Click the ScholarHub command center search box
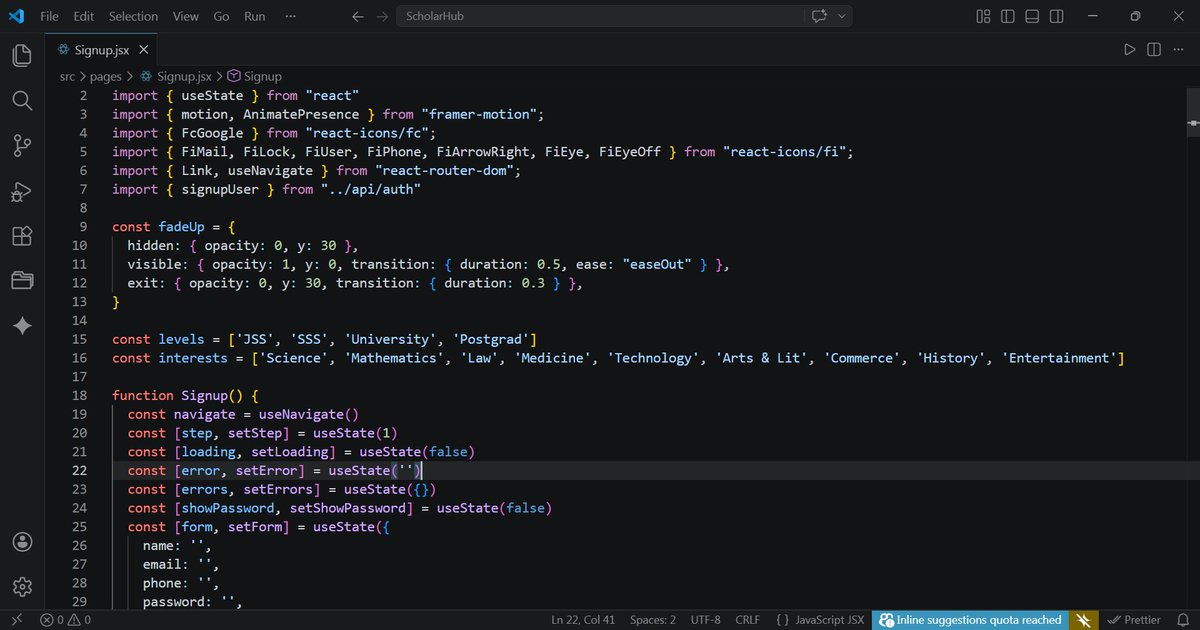Viewport: 1200px width, 630px height. (598, 16)
